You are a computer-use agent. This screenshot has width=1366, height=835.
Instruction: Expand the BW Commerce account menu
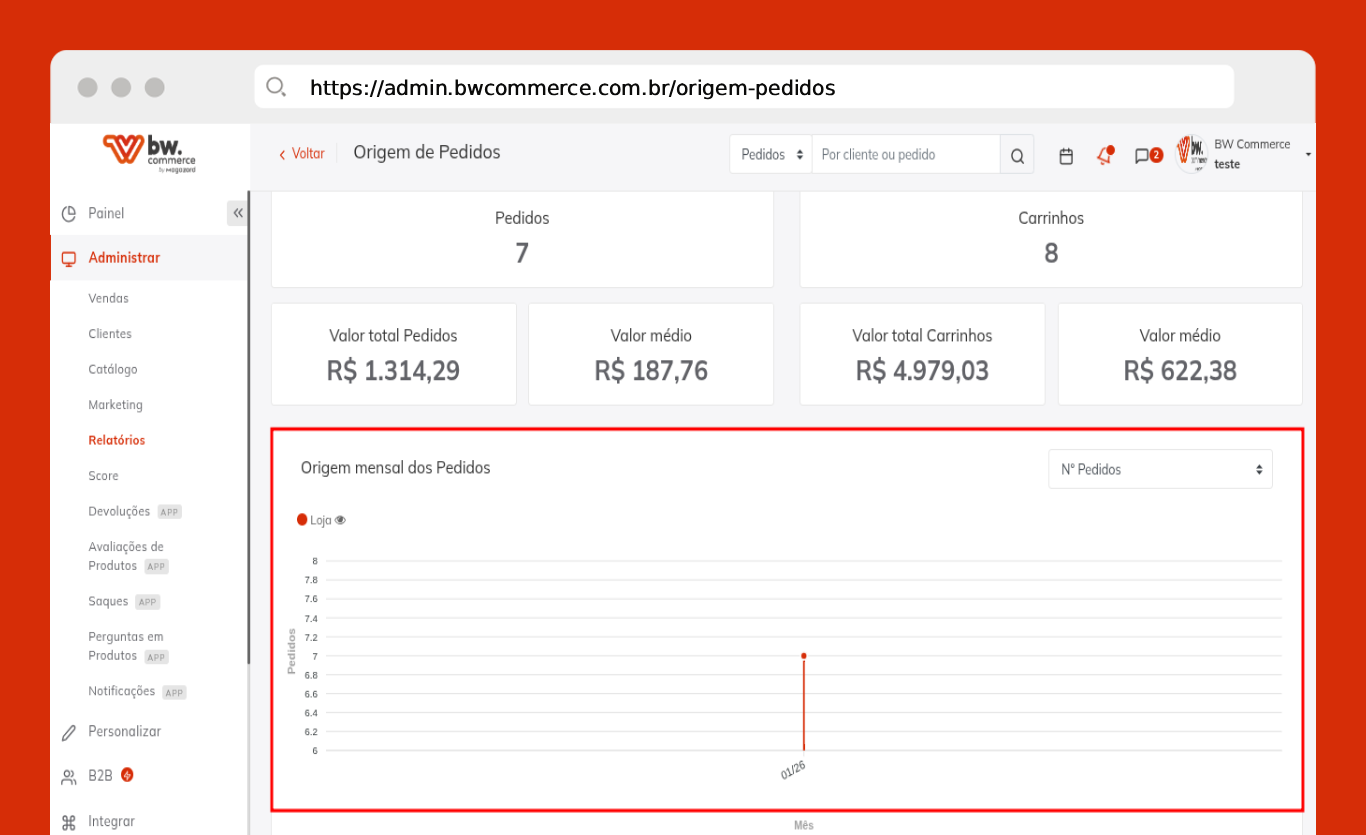pos(1308,155)
